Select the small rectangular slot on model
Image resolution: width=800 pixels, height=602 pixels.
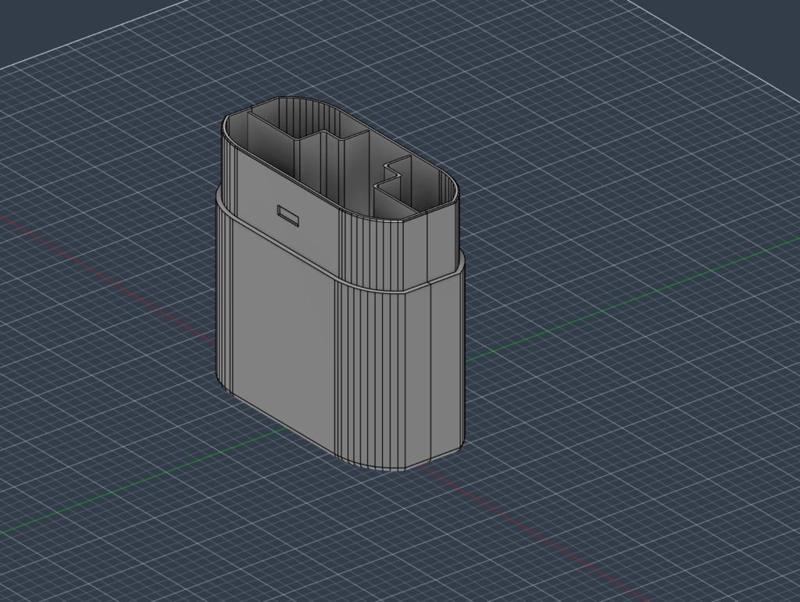pos(288,215)
